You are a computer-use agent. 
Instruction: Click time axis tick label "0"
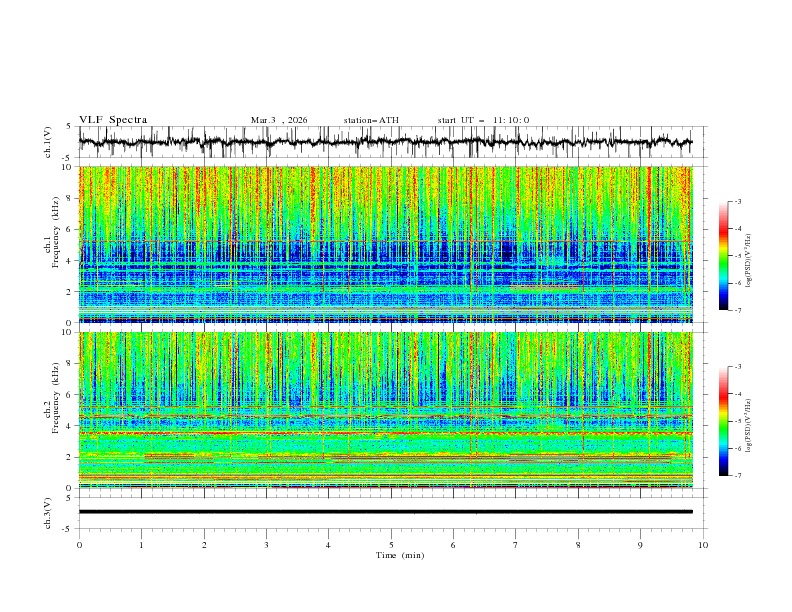79,545
